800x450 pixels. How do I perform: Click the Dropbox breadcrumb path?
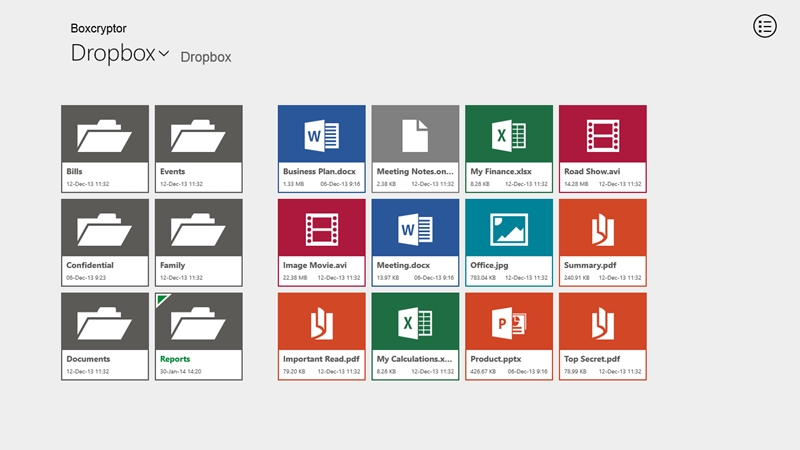coord(206,57)
